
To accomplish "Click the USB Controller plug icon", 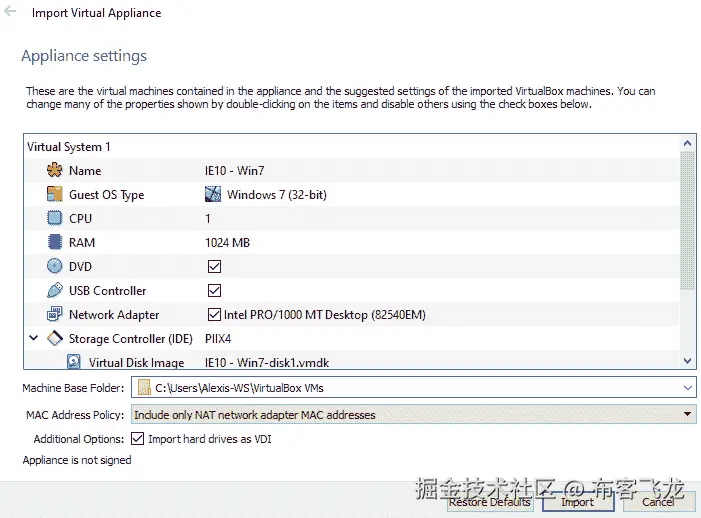I will click(55, 291).
